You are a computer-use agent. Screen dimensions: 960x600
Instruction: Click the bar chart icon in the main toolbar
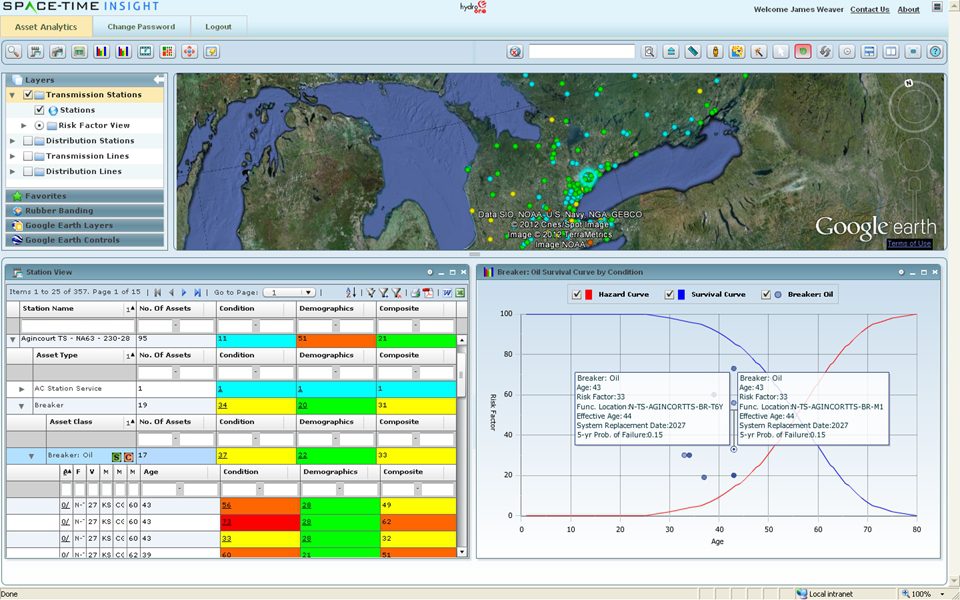point(100,51)
